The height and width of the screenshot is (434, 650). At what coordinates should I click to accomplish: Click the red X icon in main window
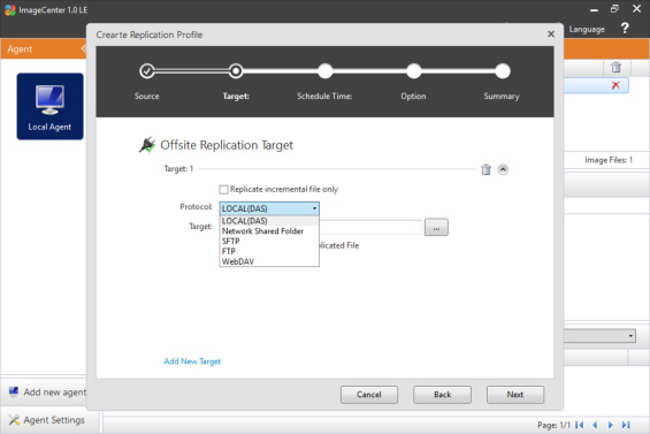tap(616, 85)
